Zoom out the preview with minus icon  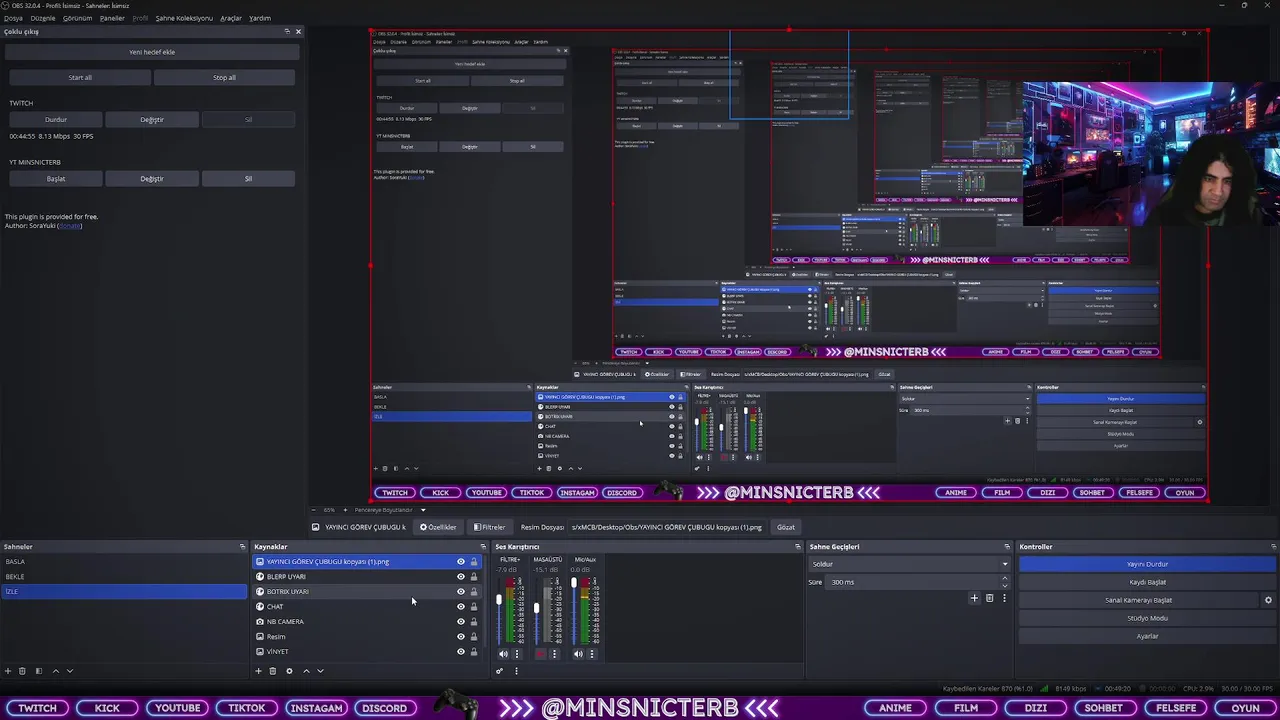click(x=314, y=510)
